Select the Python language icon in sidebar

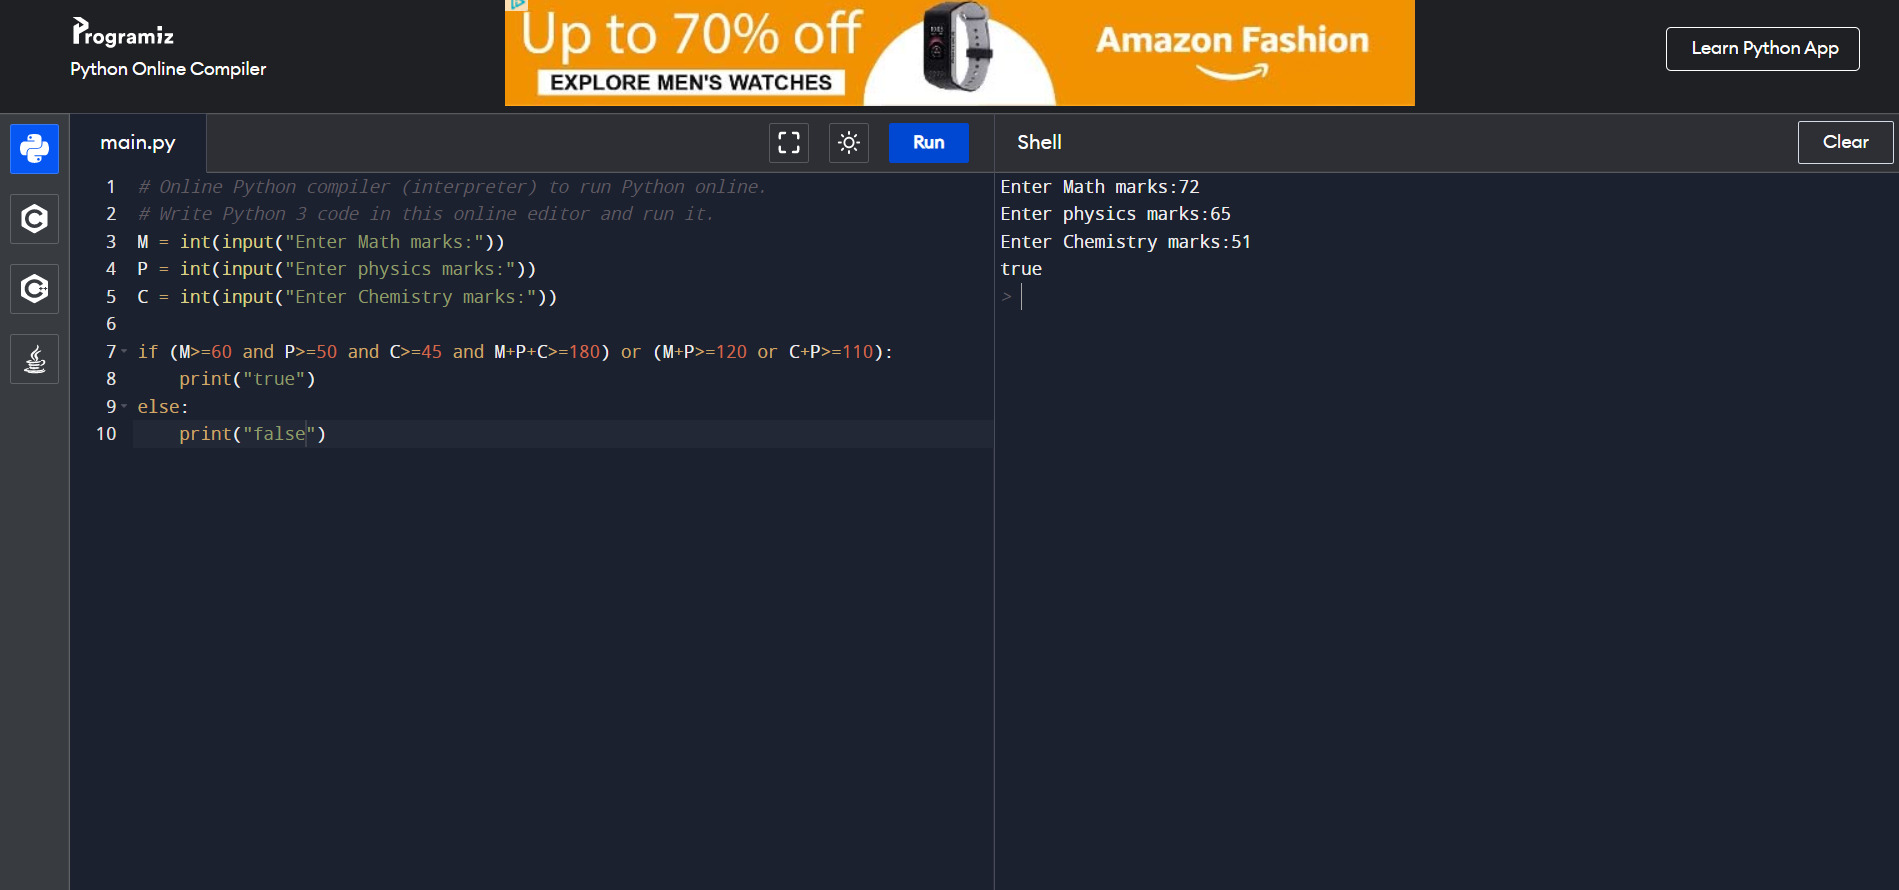click(x=34, y=149)
